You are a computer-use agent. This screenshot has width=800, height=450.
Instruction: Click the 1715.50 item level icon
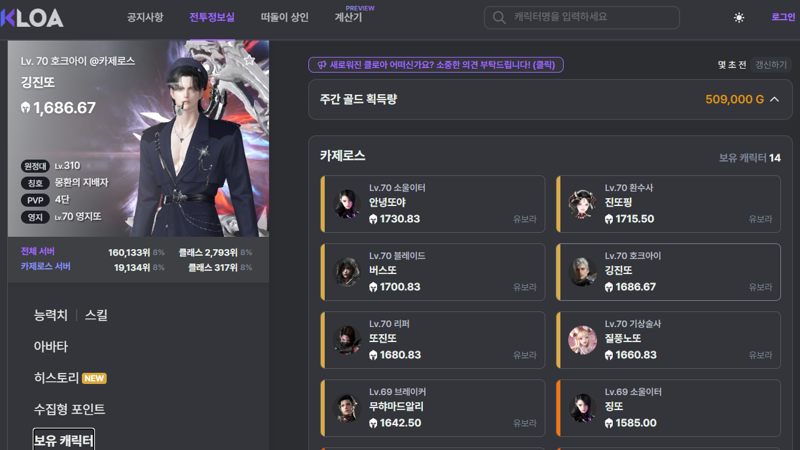pos(609,219)
